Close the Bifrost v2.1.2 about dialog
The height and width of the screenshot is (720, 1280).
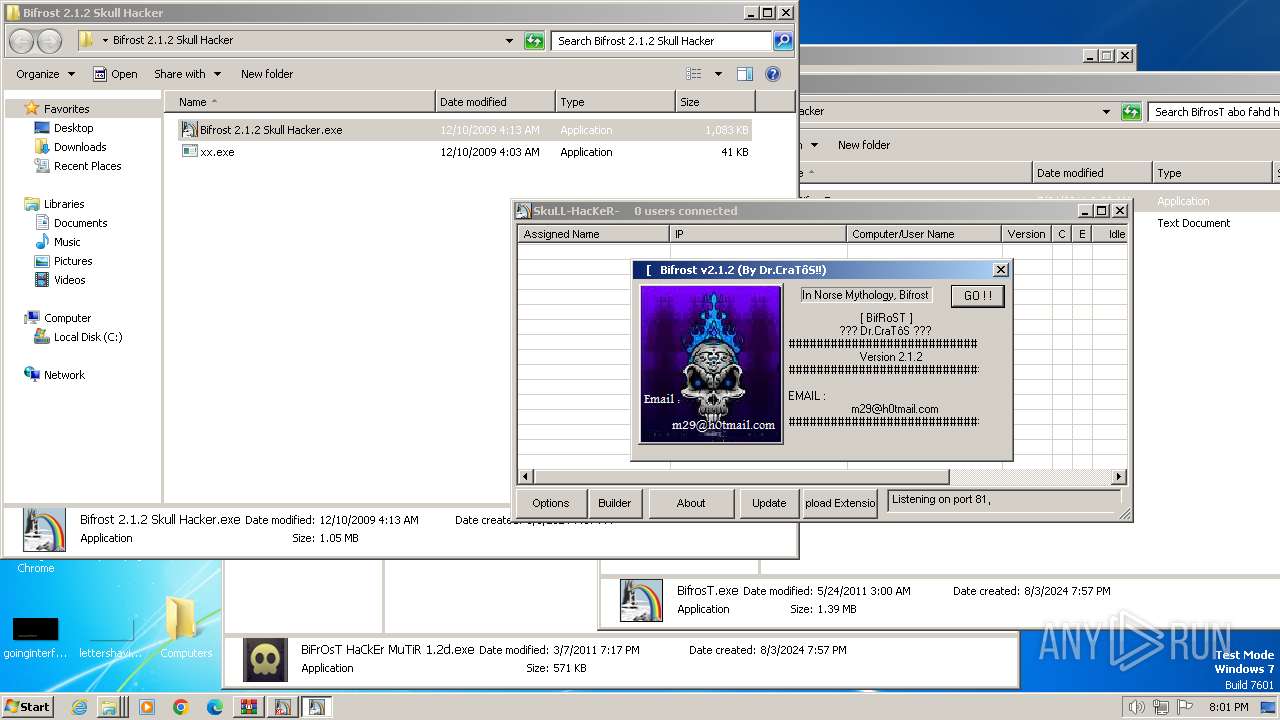(1000, 270)
